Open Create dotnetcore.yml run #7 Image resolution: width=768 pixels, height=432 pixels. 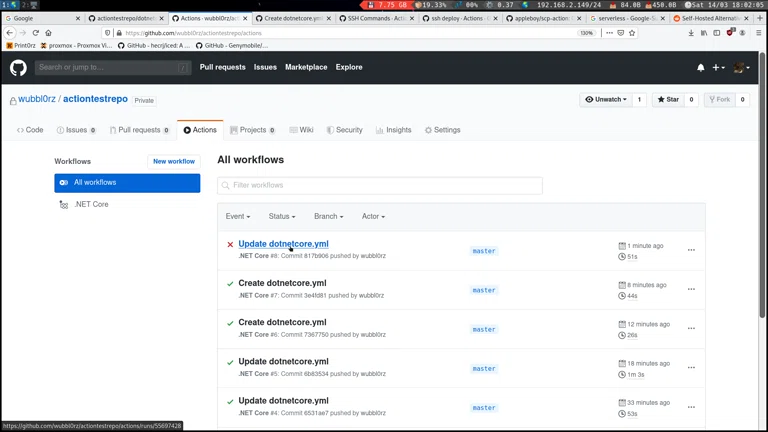[x=282, y=283]
